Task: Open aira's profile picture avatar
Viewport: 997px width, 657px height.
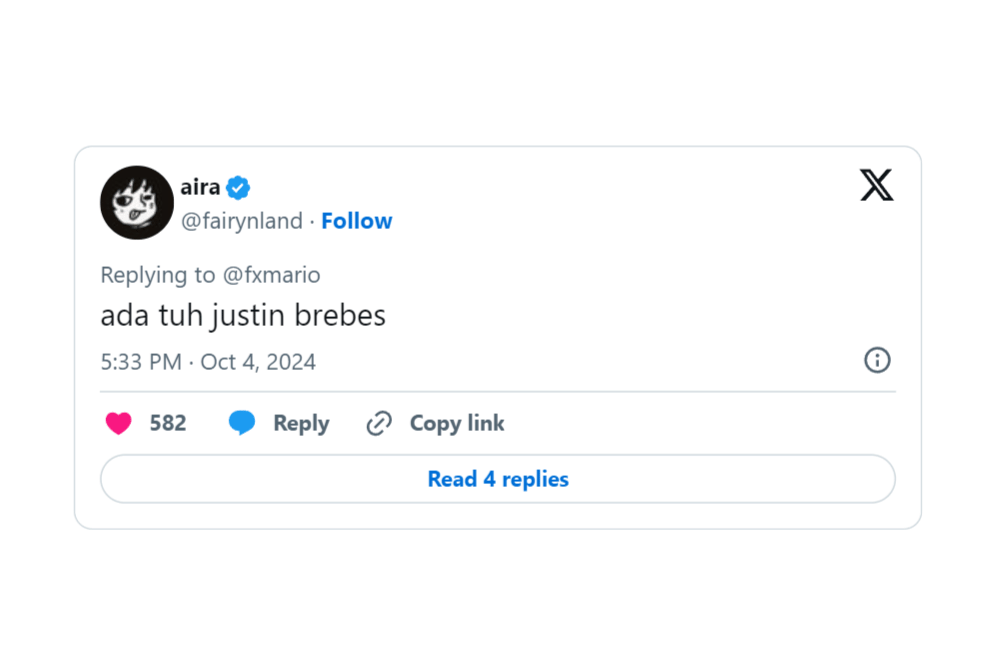Action: click(137, 202)
